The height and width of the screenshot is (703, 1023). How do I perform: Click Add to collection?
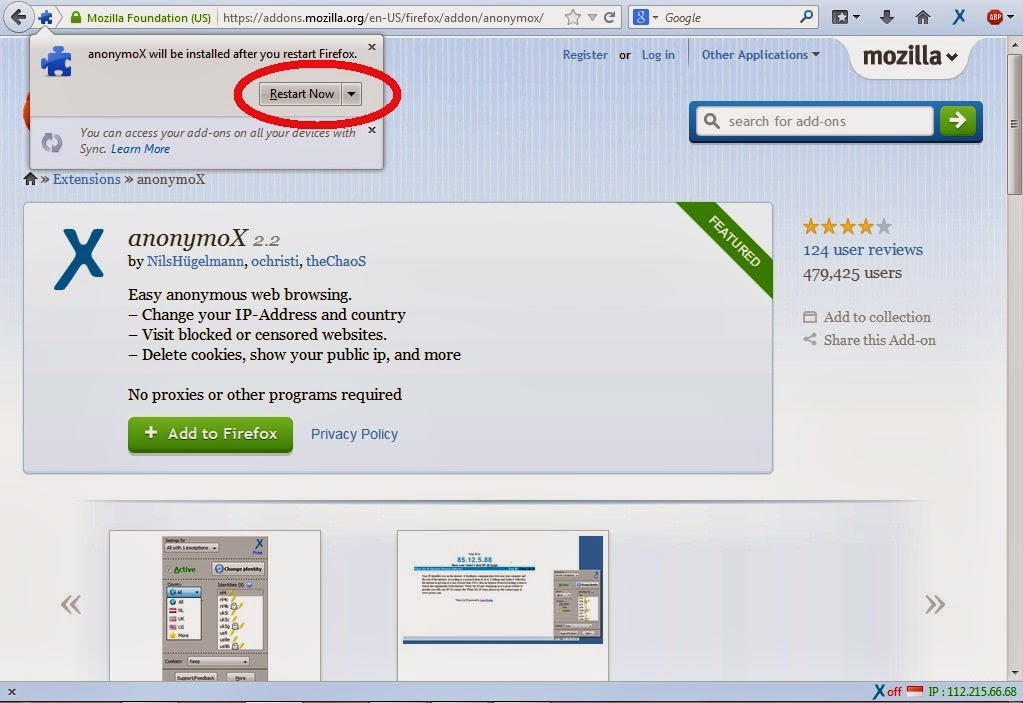(867, 317)
